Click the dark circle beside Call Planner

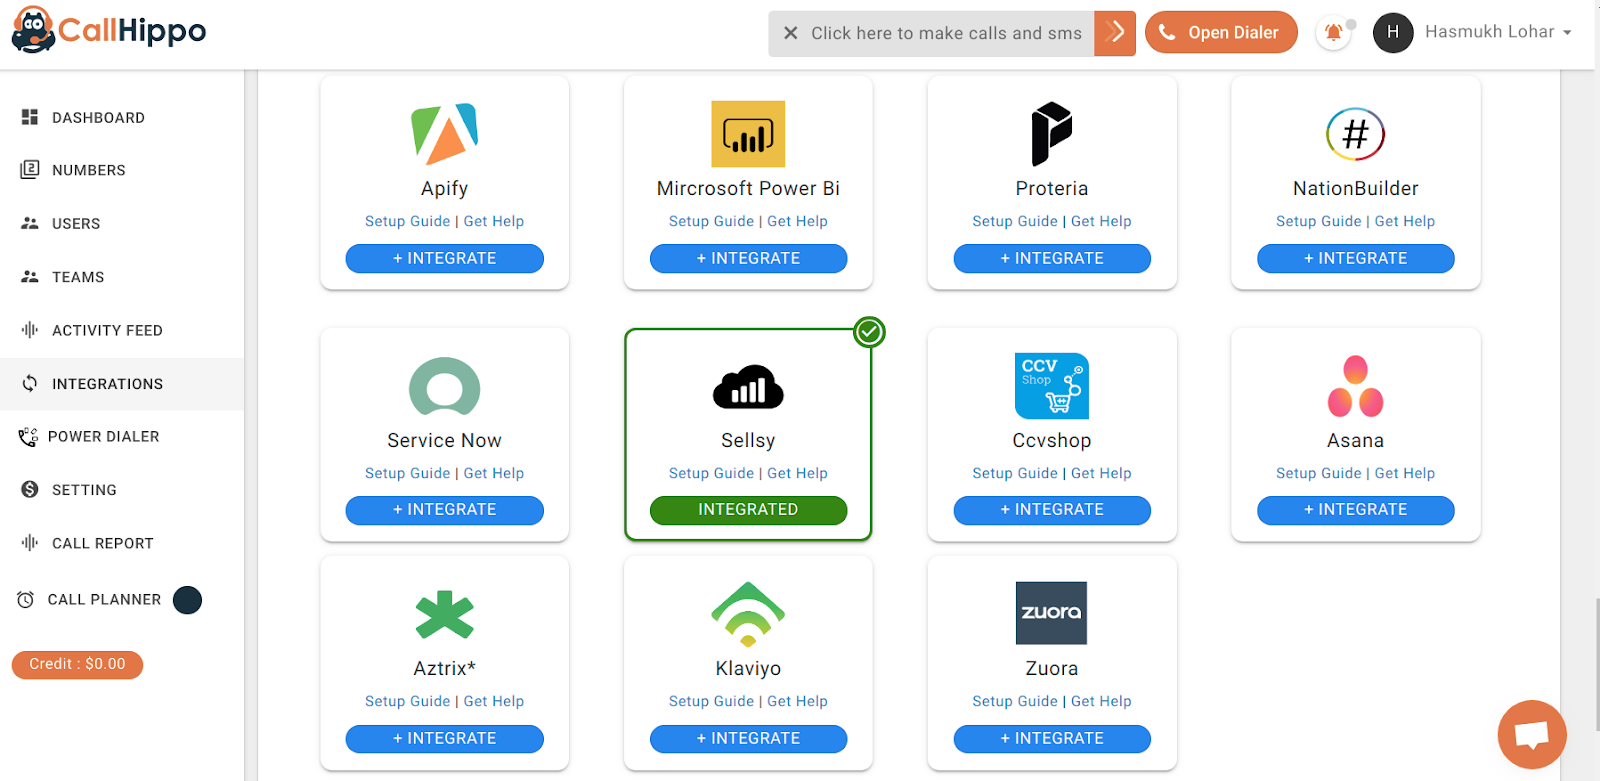[187, 600]
